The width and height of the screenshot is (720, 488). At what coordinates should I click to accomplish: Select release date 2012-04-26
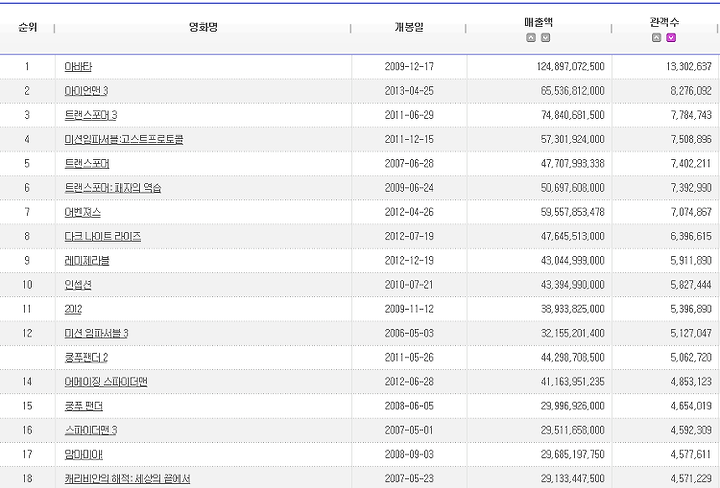coord(409,212)
